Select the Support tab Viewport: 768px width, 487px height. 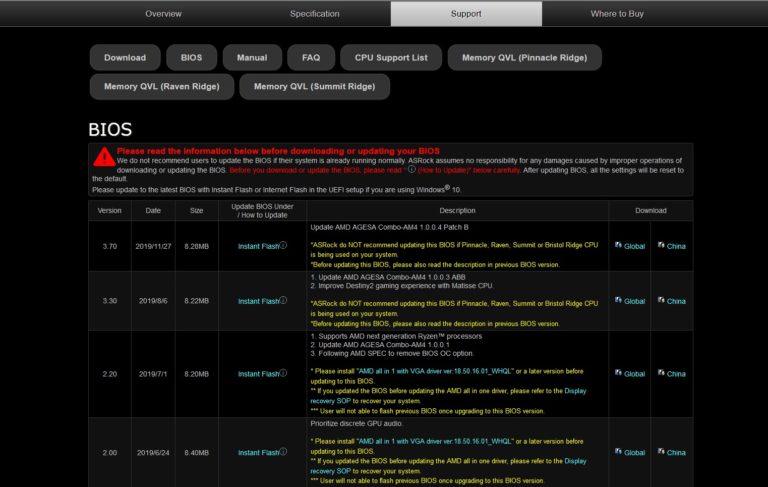[x=466, y=14]
